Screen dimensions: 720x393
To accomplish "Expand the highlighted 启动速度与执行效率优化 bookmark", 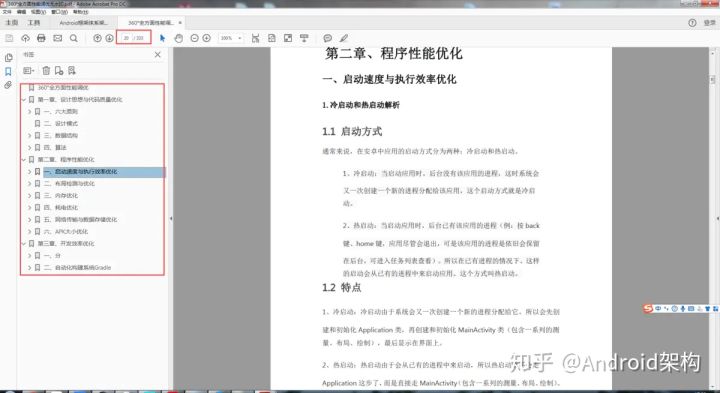I will coord(29,172).
